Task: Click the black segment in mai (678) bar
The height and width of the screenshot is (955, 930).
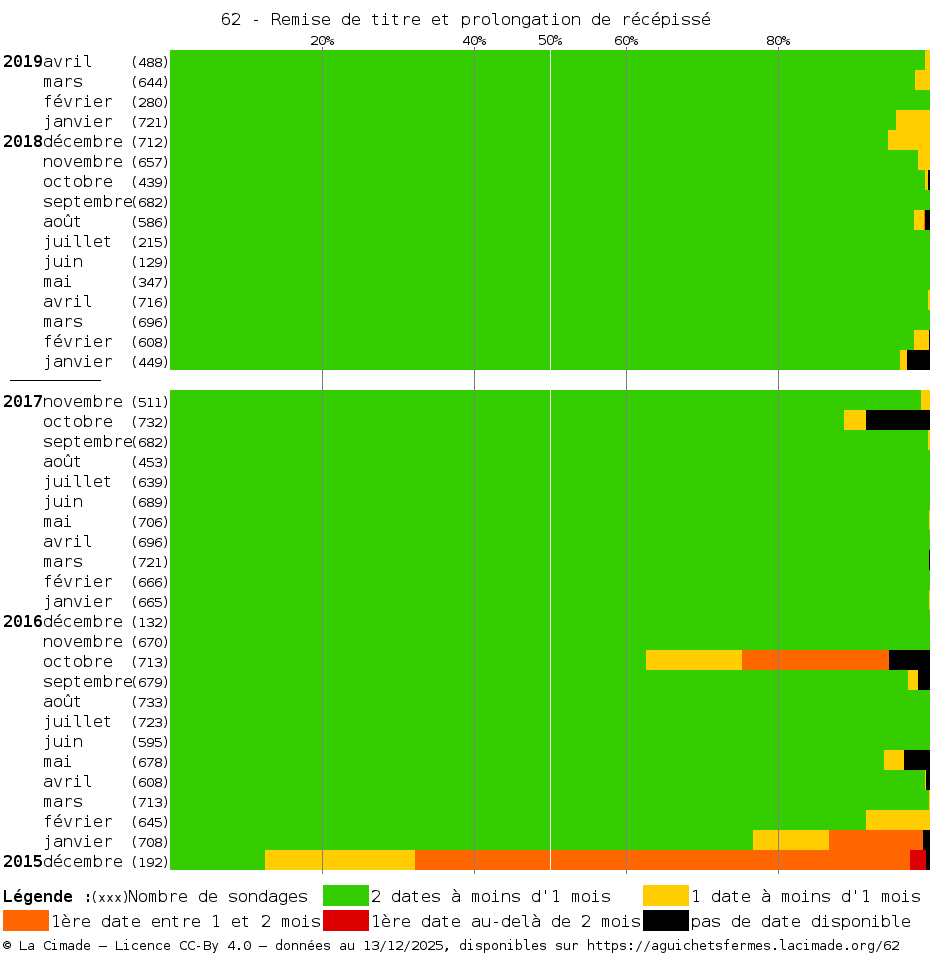Action: point(916,760)
